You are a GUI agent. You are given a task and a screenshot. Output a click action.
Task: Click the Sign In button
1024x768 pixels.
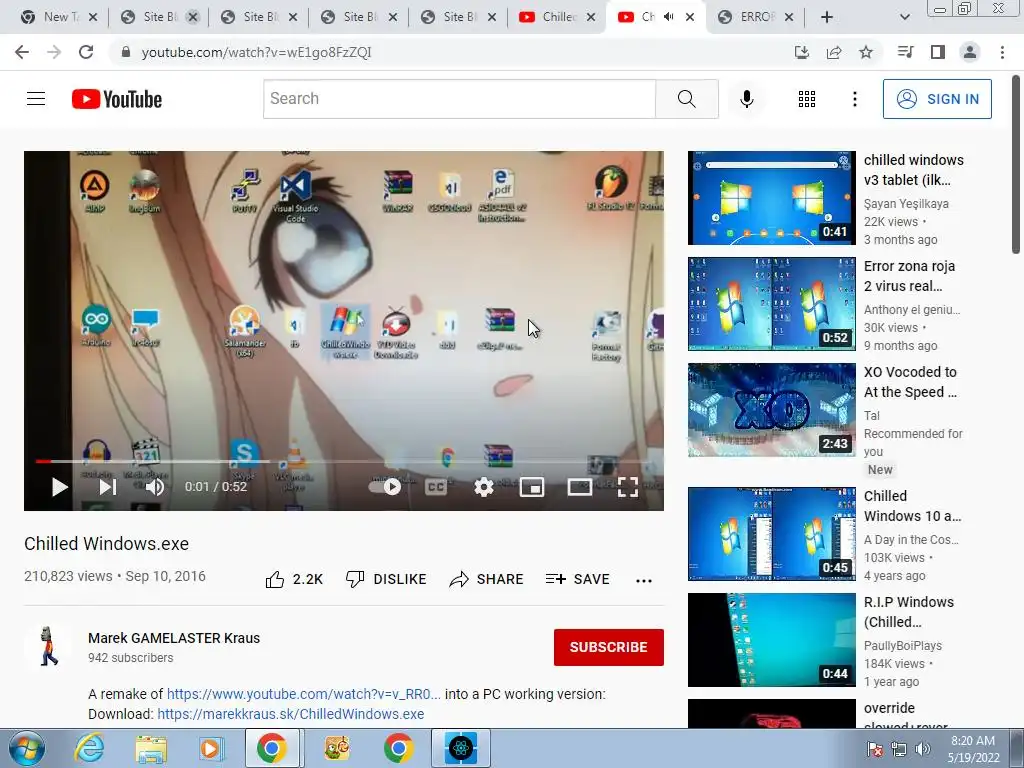click(x=937, y=99)
